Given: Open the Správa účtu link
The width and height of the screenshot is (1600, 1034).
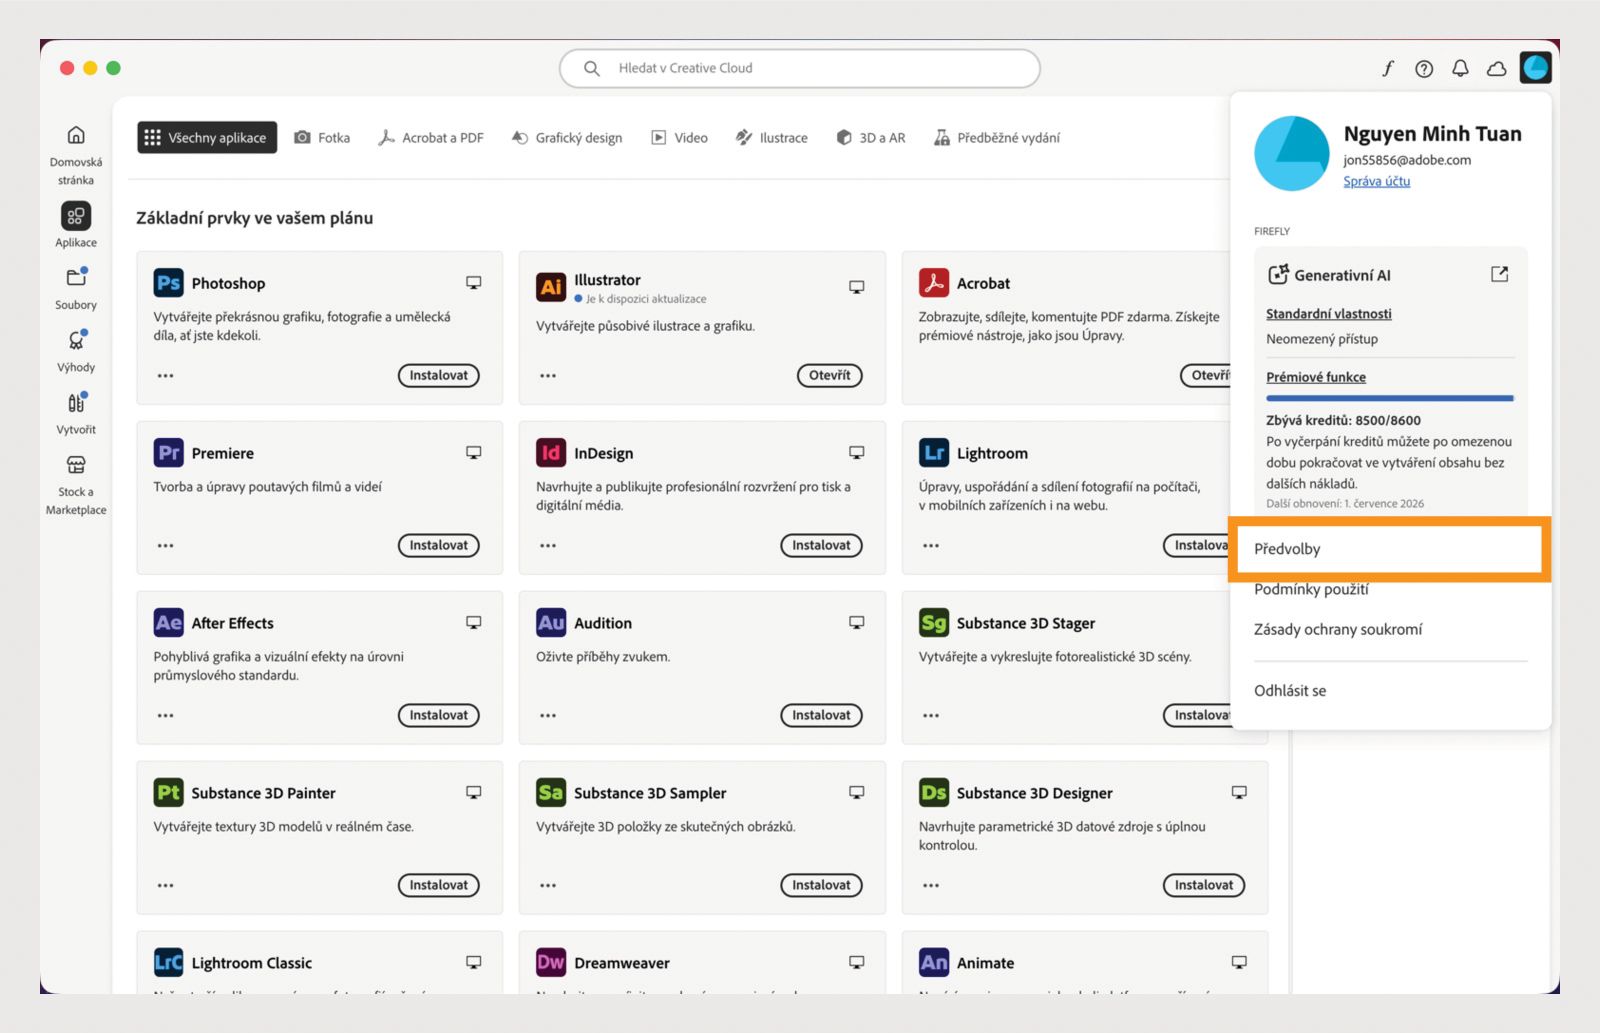Looking at the screenshot, I should pyautogui.click(x=1376, y=181).
